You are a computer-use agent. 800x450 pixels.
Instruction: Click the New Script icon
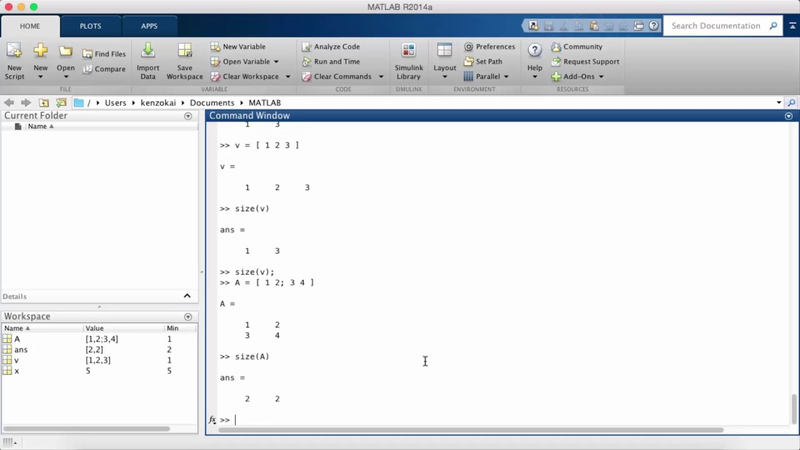tap(14, 51)
